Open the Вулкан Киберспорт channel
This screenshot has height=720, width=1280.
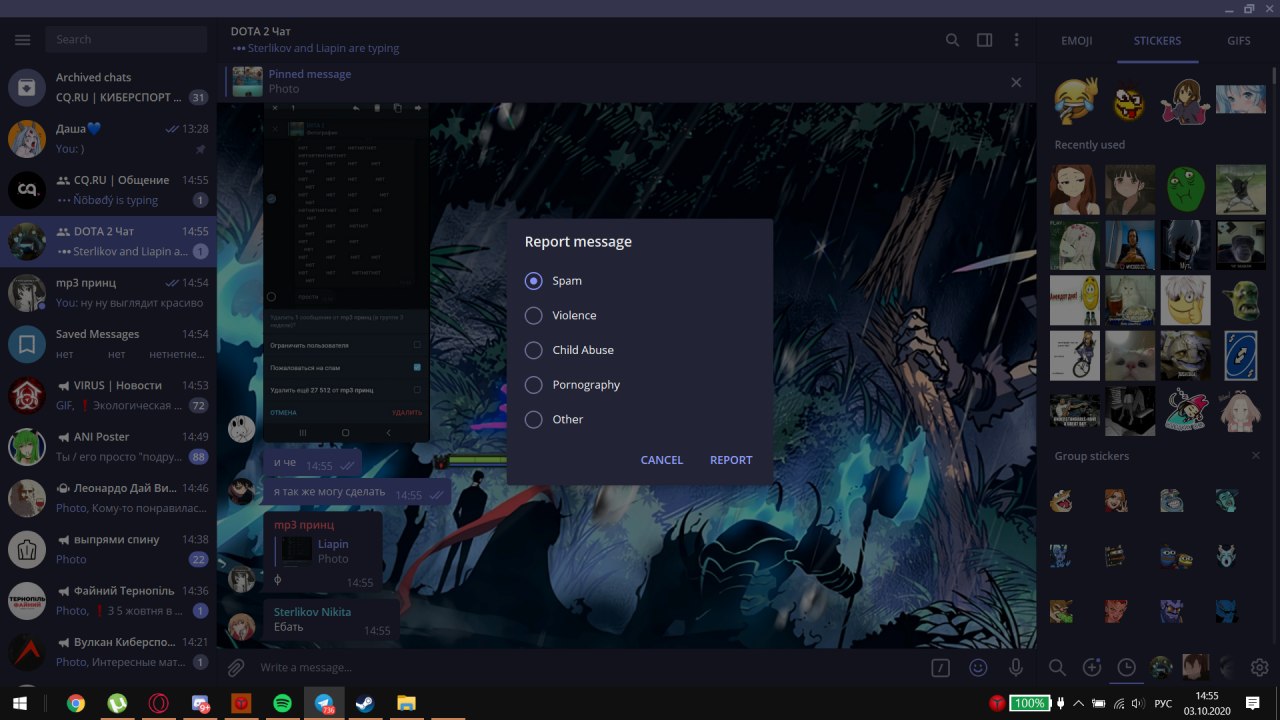(108, 651)
